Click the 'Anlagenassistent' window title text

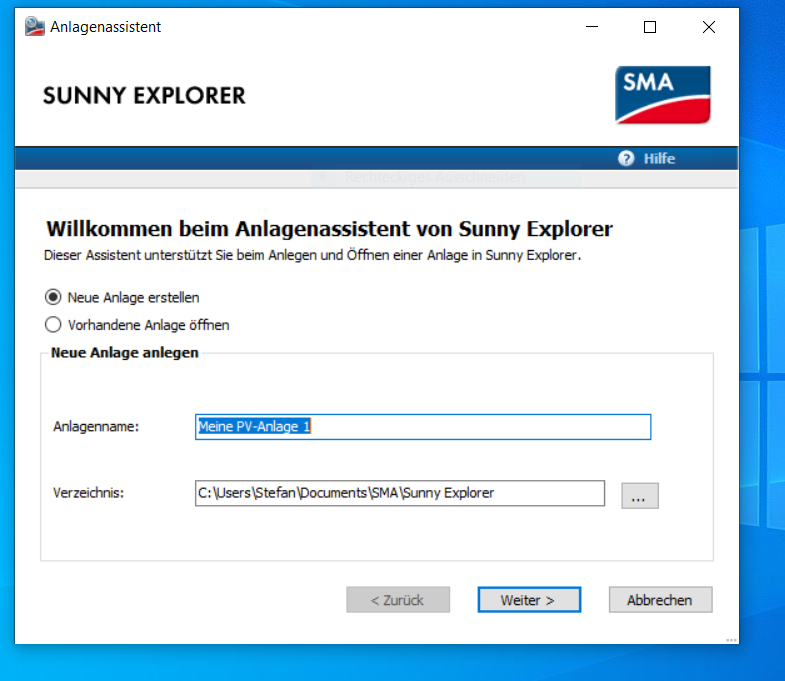106,27
